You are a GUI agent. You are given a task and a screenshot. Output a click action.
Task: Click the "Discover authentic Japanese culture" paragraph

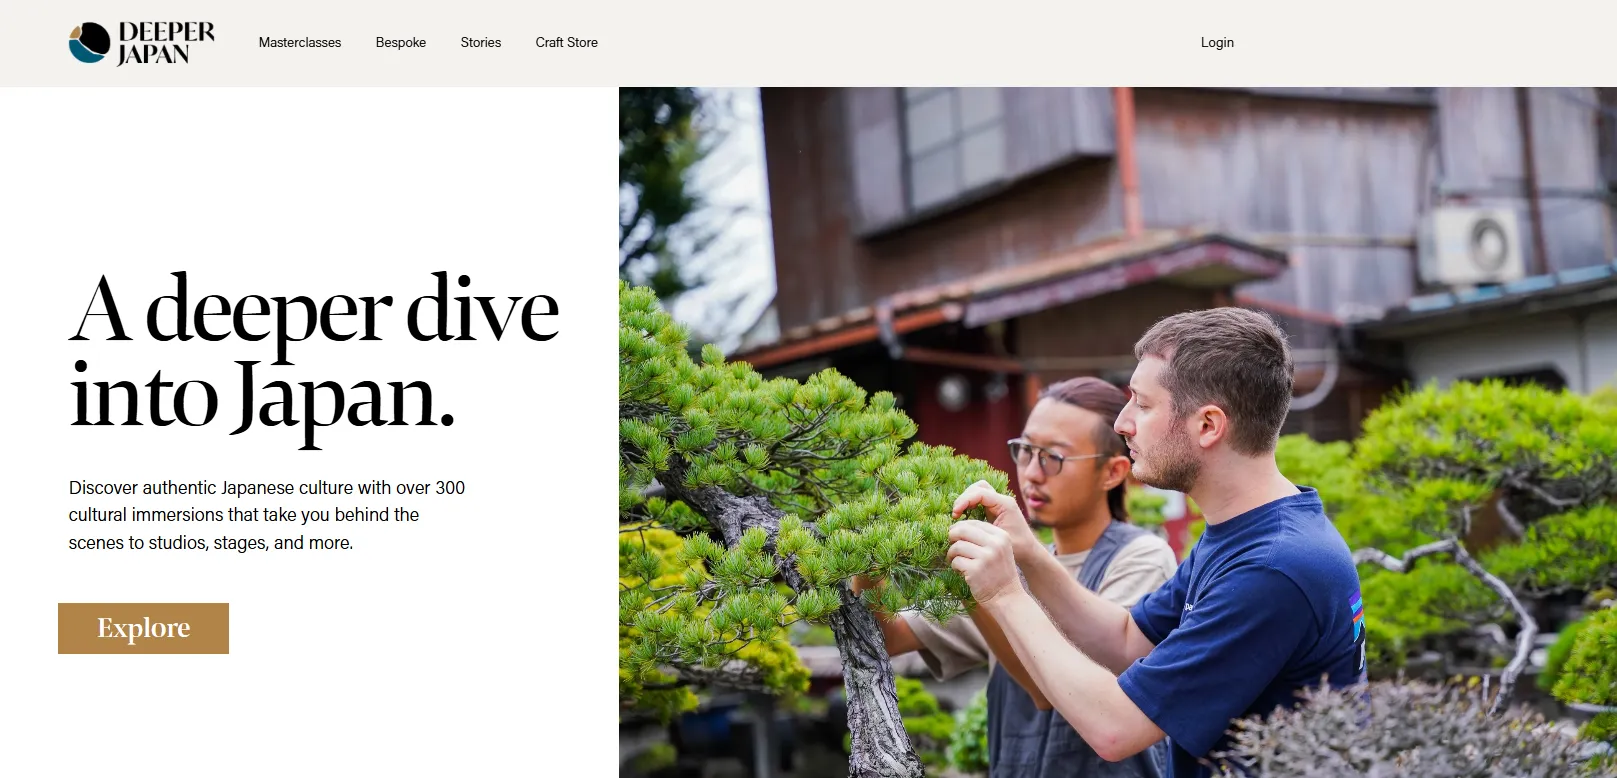click(267, 515)
